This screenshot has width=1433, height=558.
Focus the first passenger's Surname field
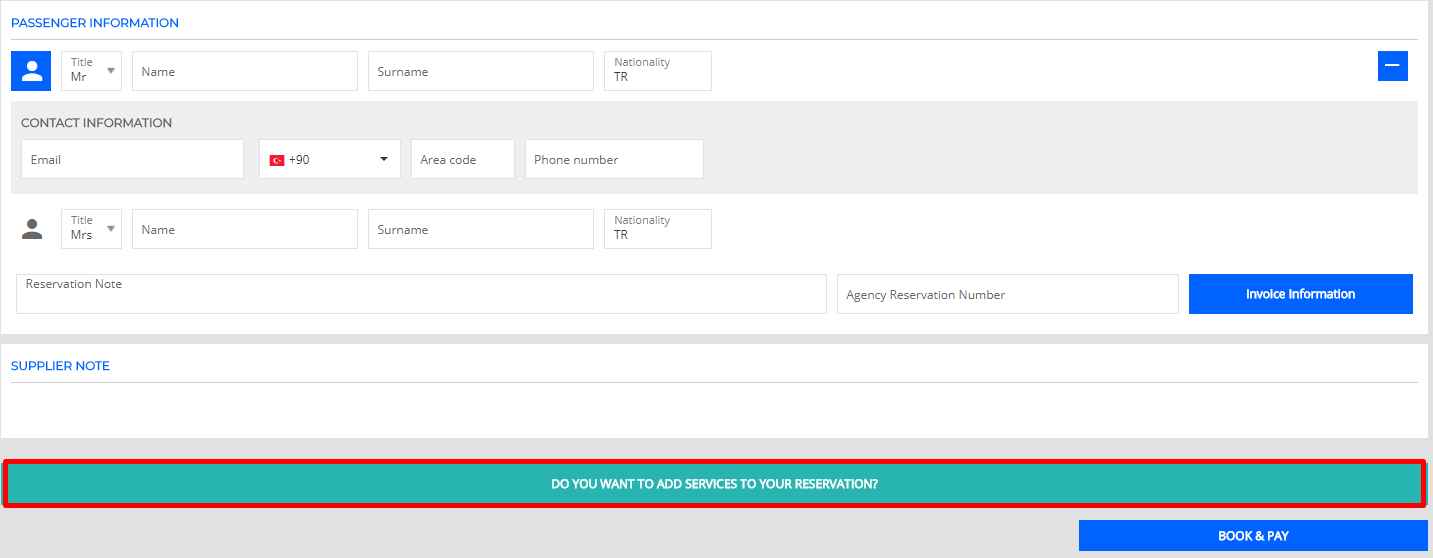480,71
